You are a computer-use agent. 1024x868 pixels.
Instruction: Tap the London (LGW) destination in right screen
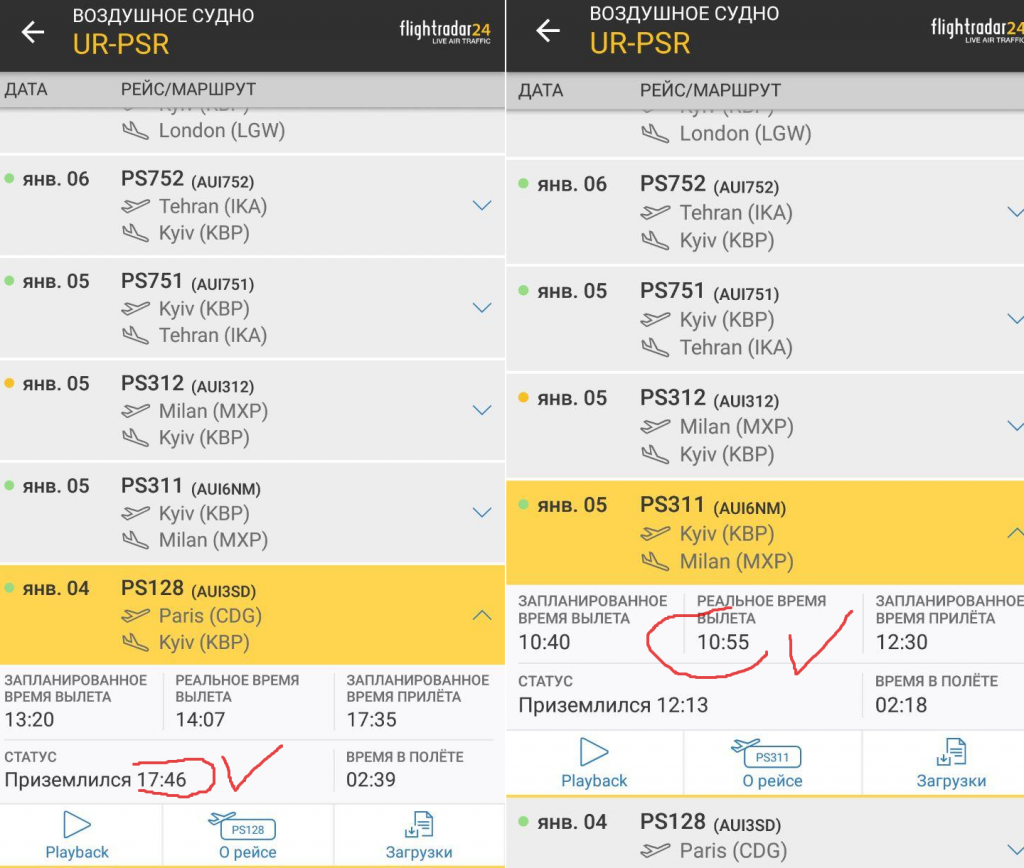745,133
